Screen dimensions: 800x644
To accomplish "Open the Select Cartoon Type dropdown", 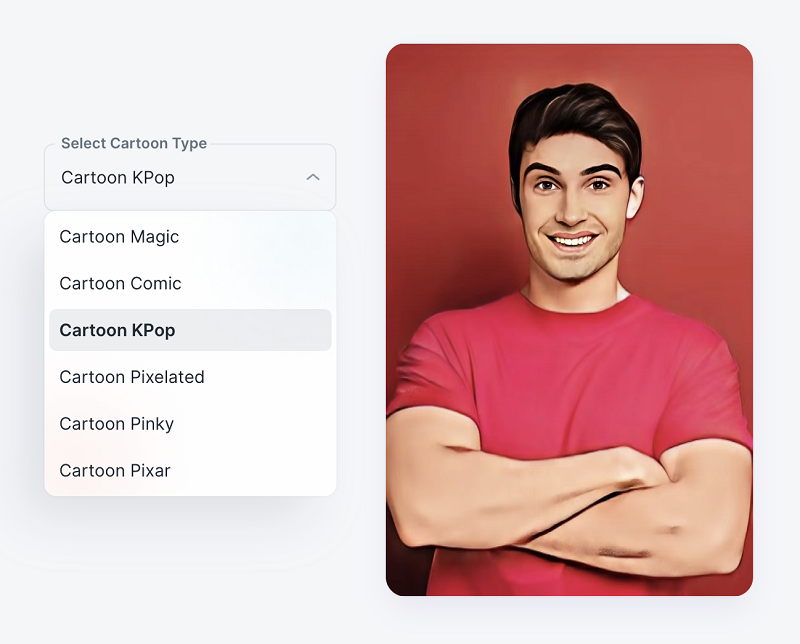I will [x=190, y=176].
